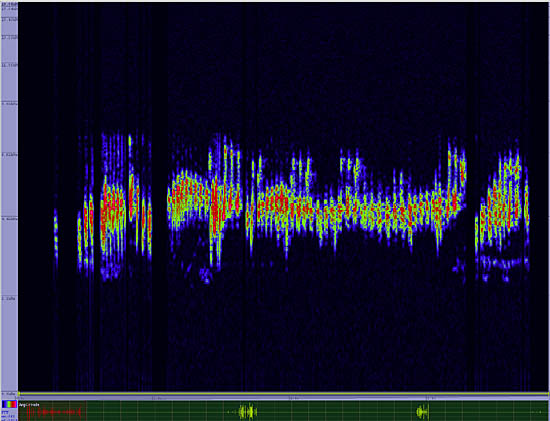550x421 pixels.
Task: Click the final song burst in spectrogram
Action: 502,210
